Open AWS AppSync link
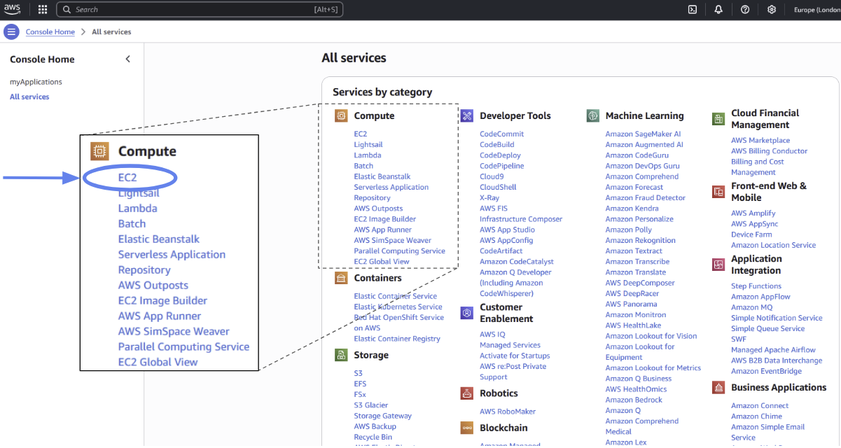841x448 pixels. [754, 224]
